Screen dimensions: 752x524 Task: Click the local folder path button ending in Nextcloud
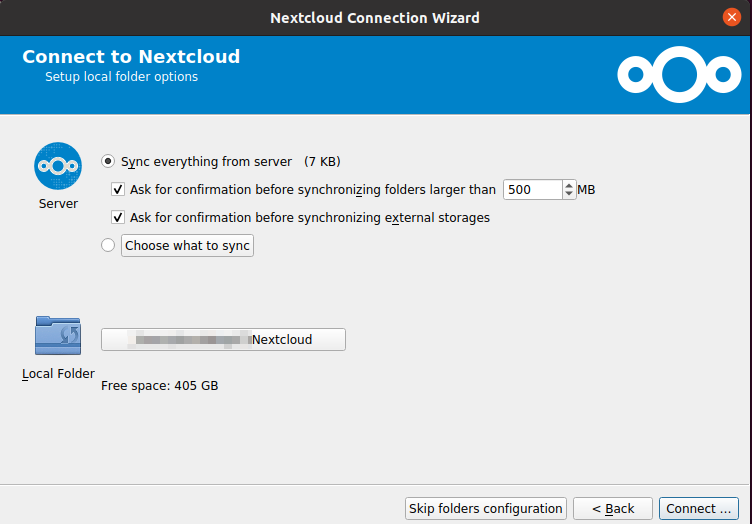[x=223, y=339]
